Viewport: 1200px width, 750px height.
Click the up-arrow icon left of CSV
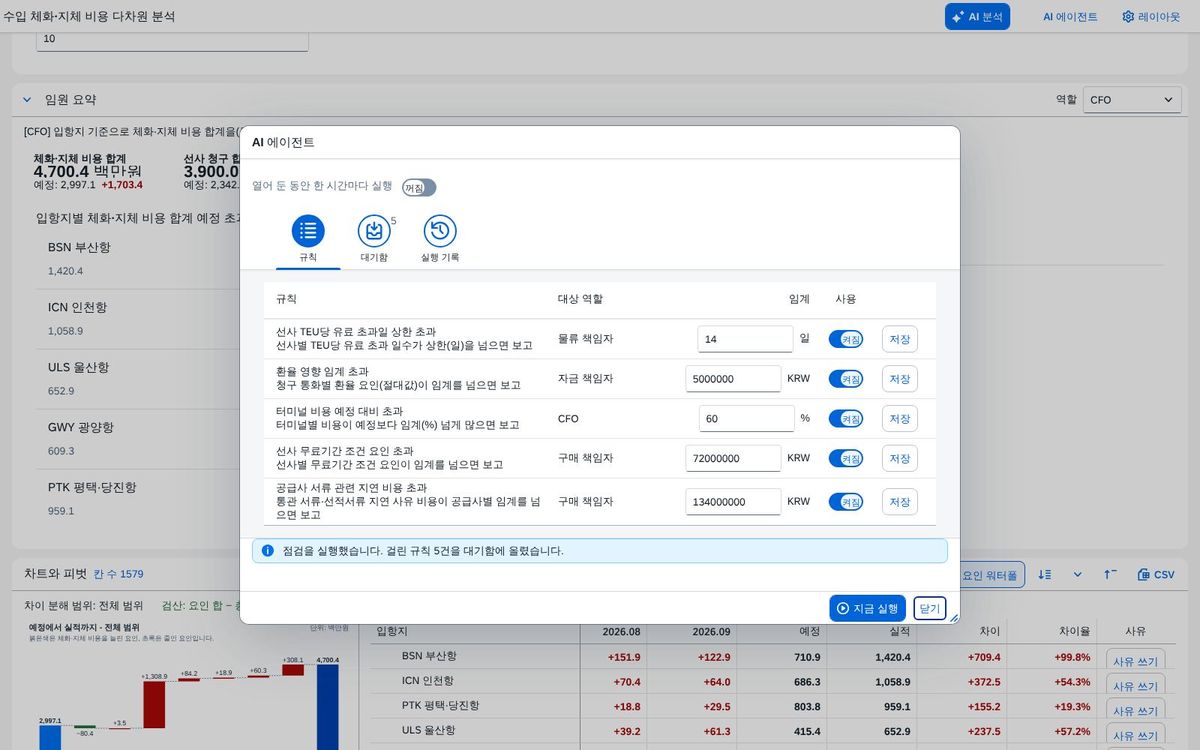tap(1110, 575)
